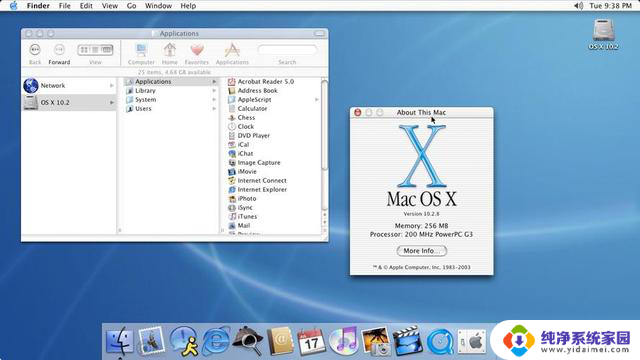Expand OS X 10.2 volume arrow

111,102
